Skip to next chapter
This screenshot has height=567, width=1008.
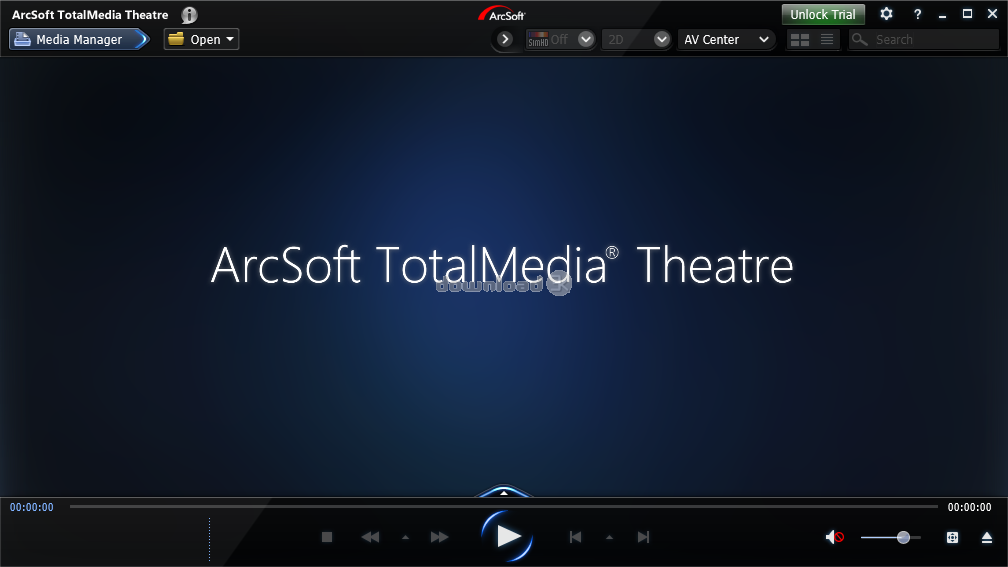(644, 537)
